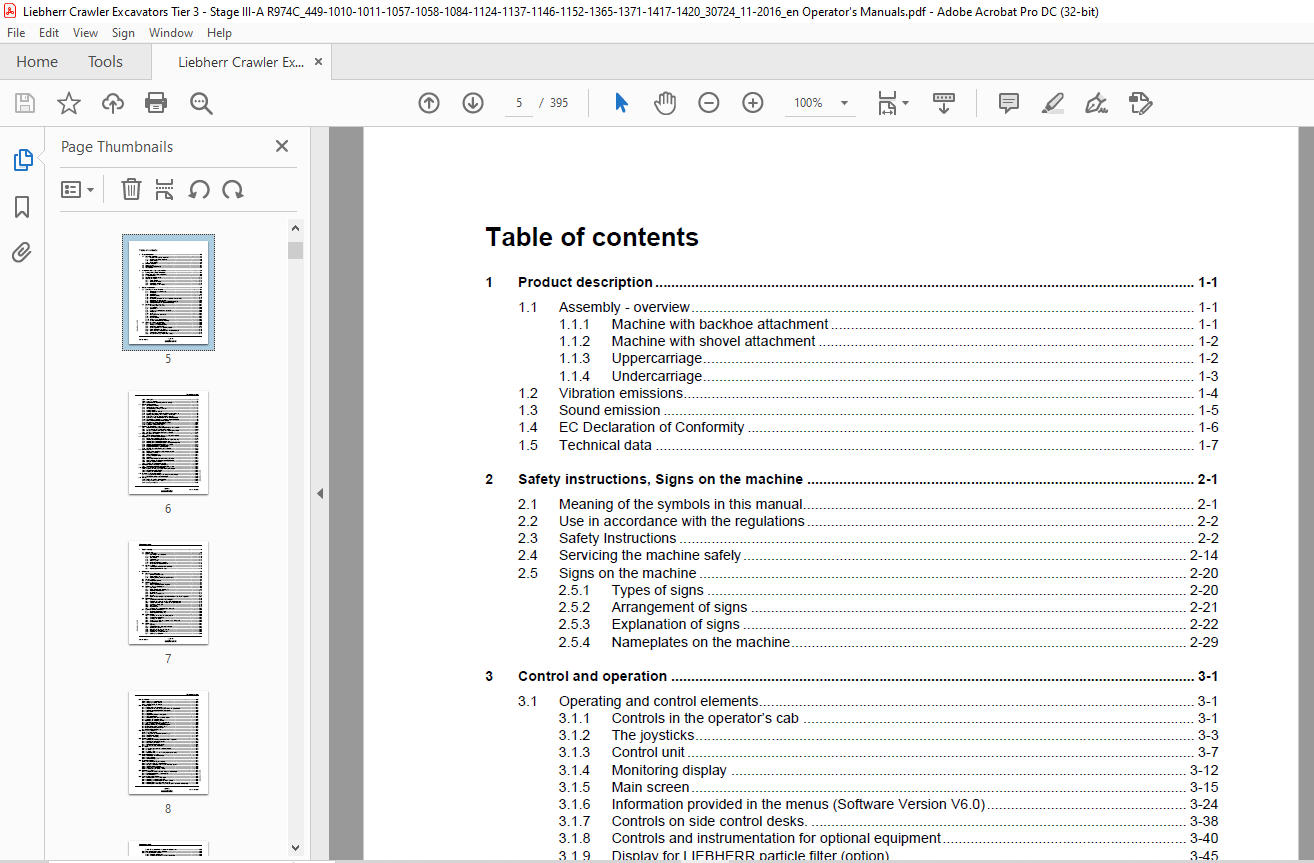Activate the Hand pan tool

[665, 103]
